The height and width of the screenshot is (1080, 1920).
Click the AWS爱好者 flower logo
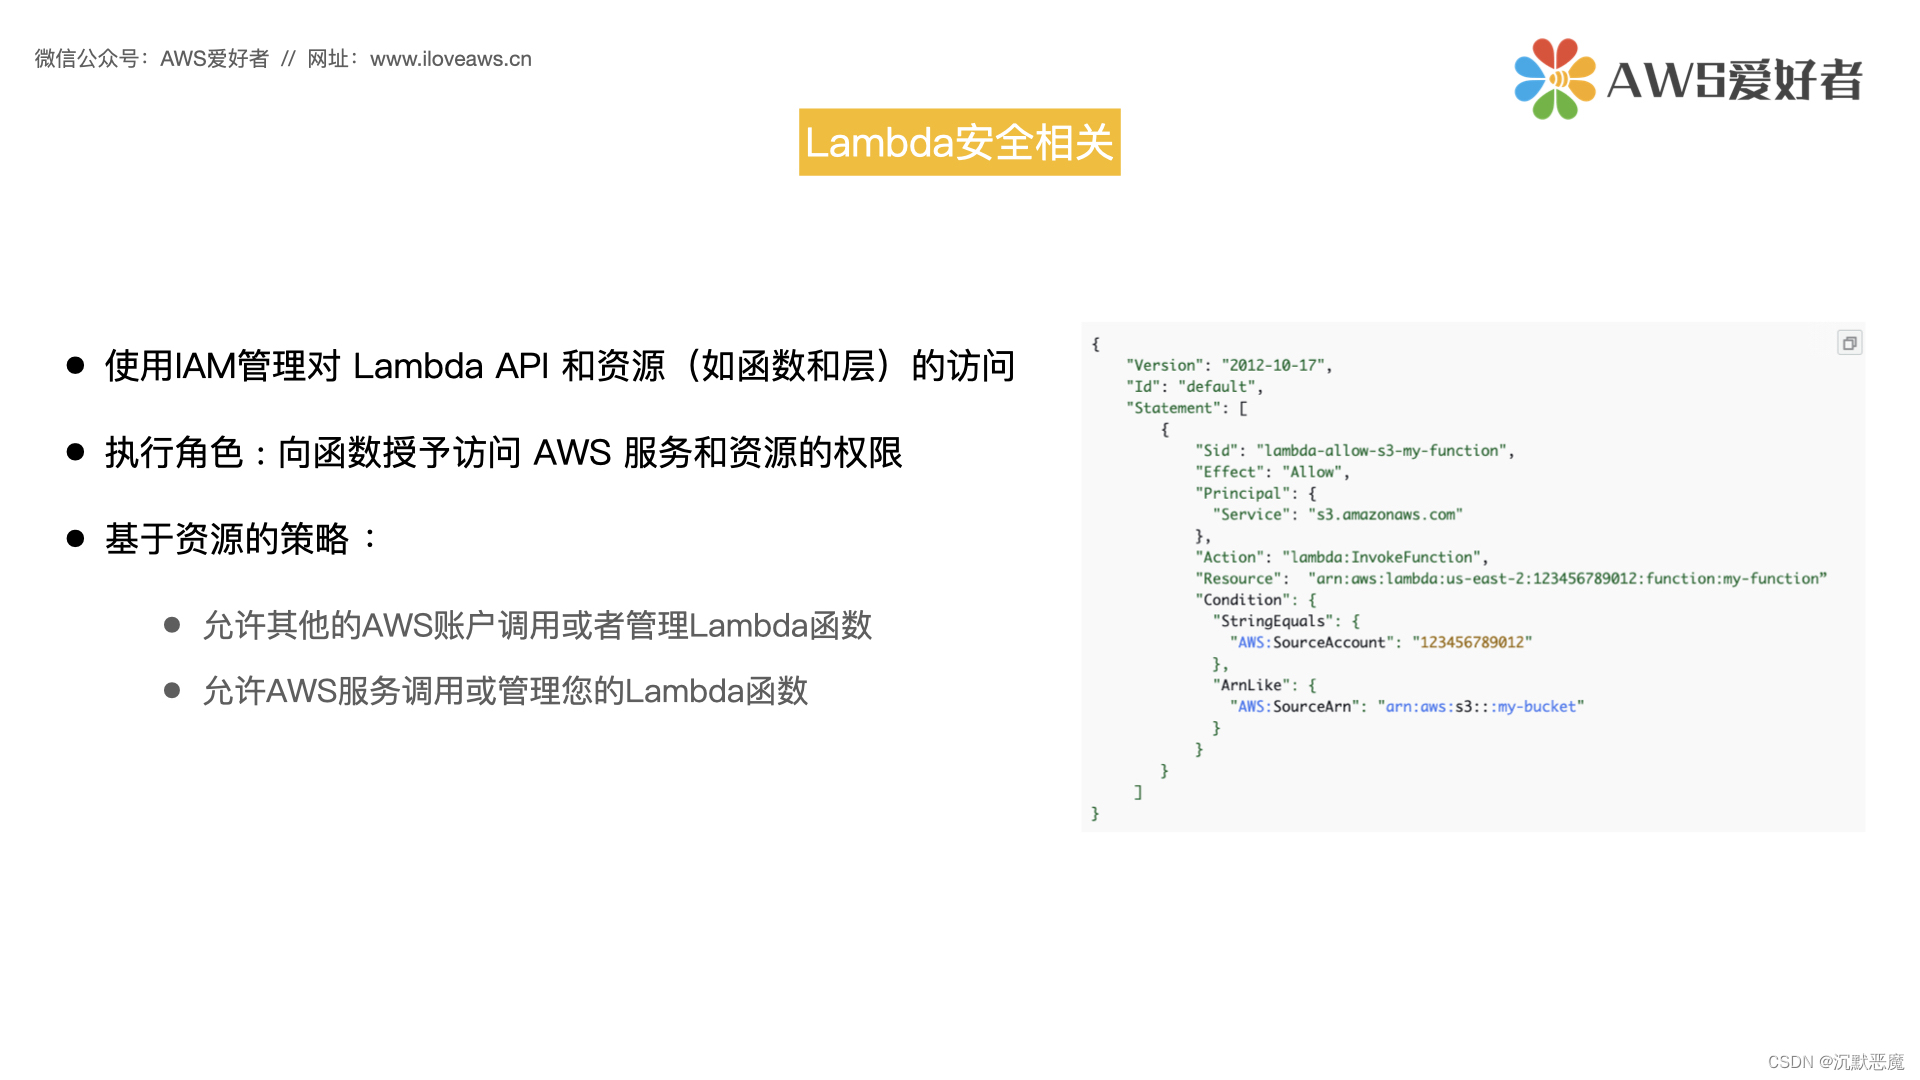tap(1555, 79)
